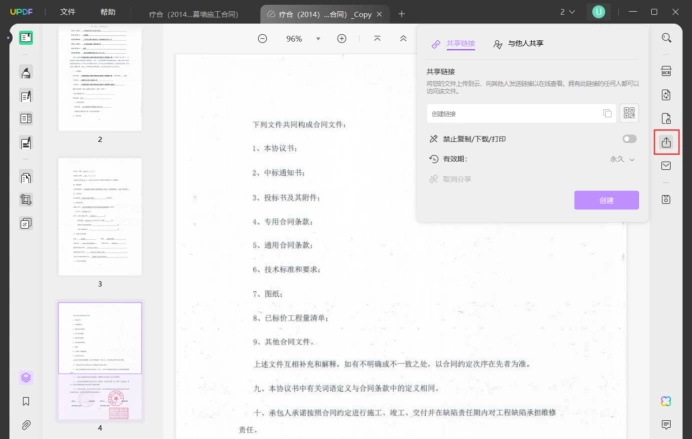Open the Page Tools layered icon
692x439 pixels.
click(26, 223)
